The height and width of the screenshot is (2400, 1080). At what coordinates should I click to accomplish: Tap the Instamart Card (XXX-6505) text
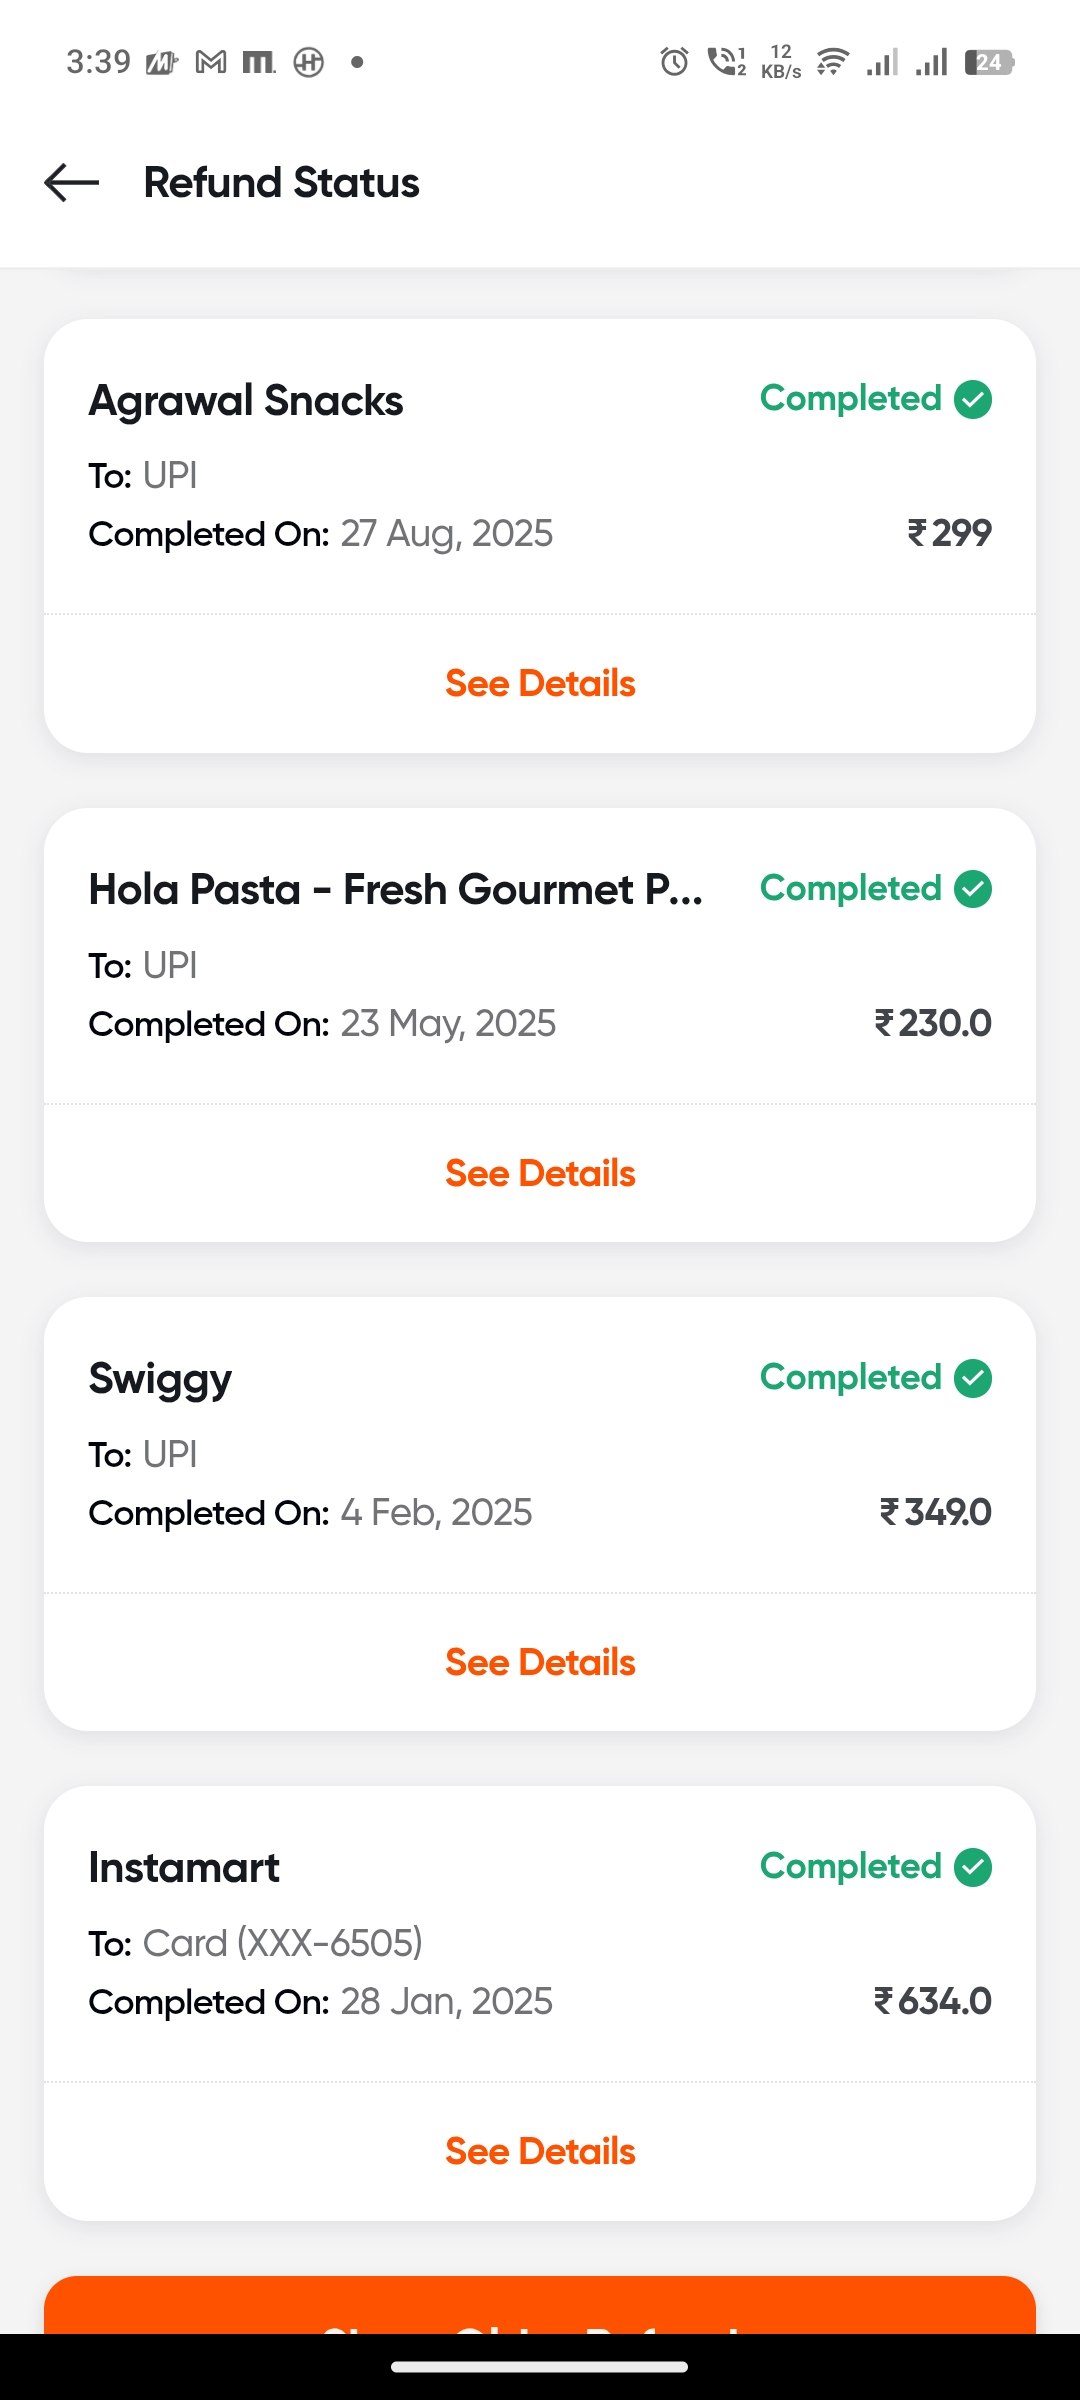(x=282, y=1943)
